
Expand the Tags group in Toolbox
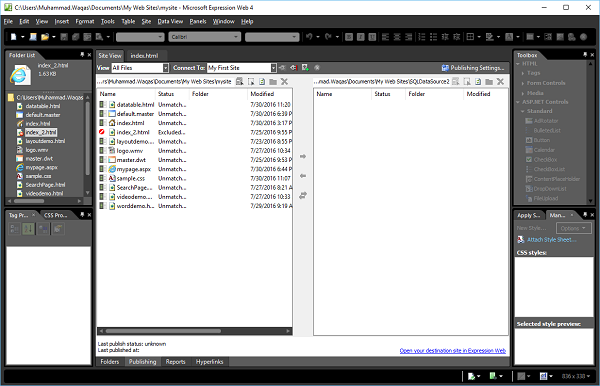523,73
